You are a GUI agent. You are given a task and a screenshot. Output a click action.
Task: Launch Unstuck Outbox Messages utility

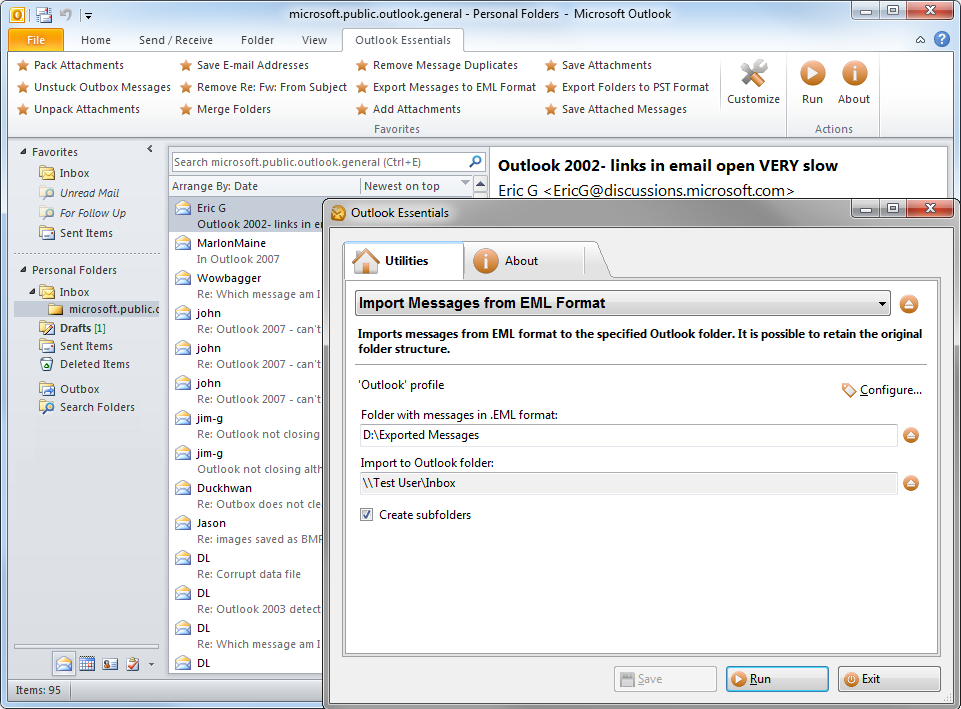(94, 87)
